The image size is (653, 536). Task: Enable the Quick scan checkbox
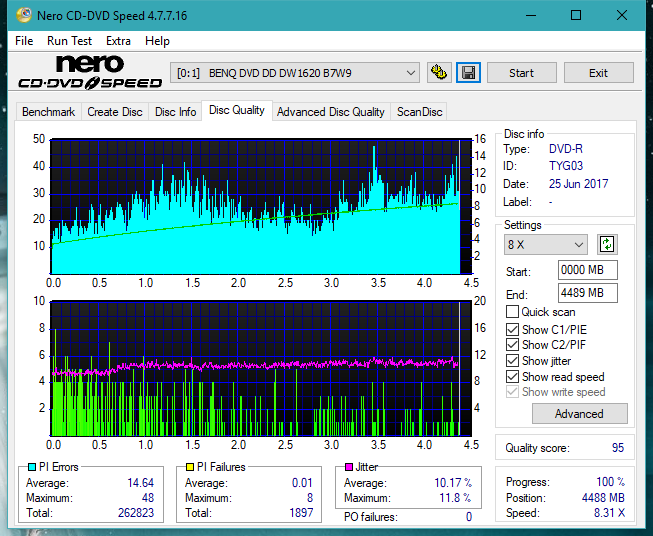click(512, 312)
